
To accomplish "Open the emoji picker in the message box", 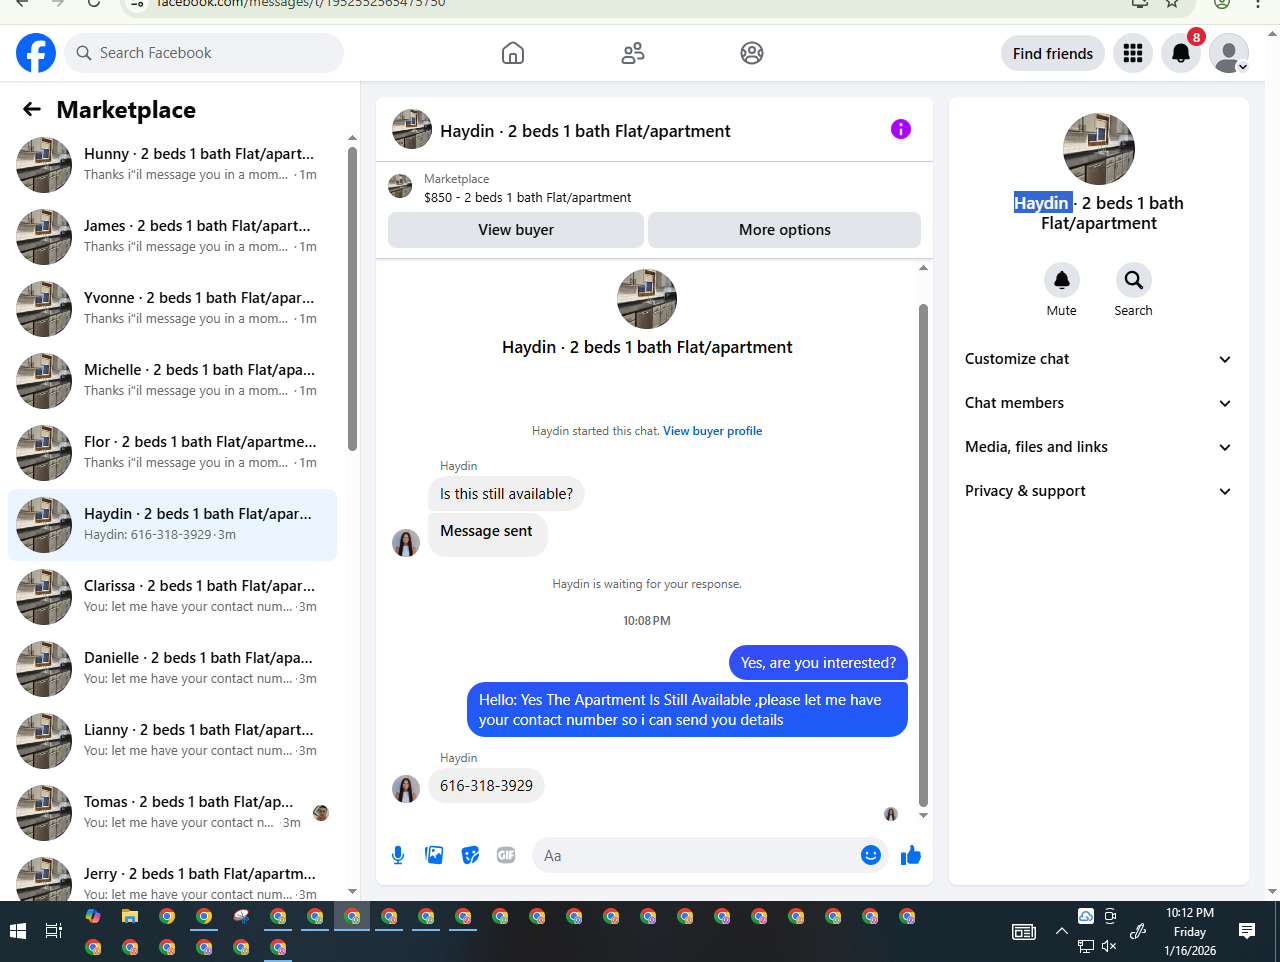I will click(x=871, y=855).
